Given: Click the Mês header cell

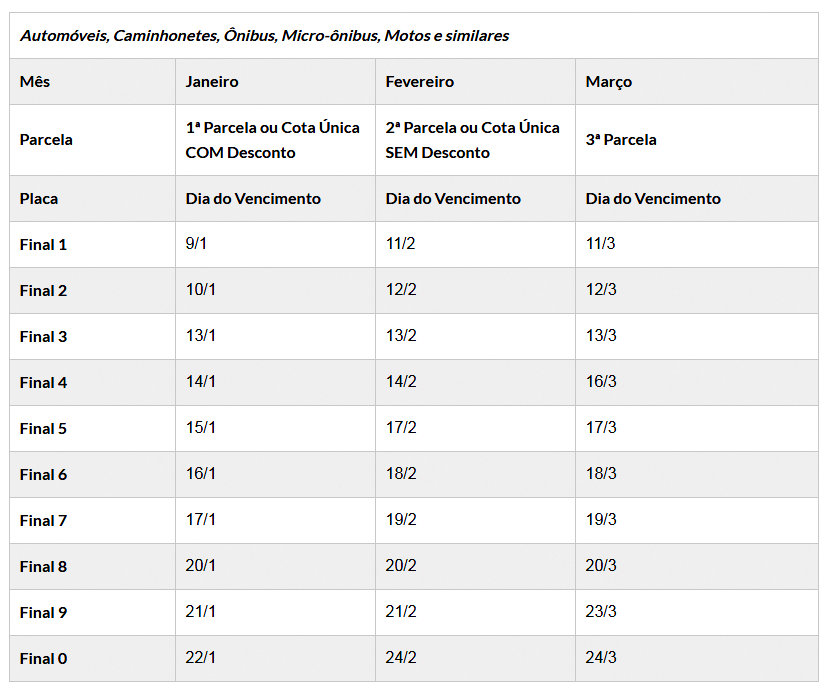Looking at the screenshot, I should (35, 82).
